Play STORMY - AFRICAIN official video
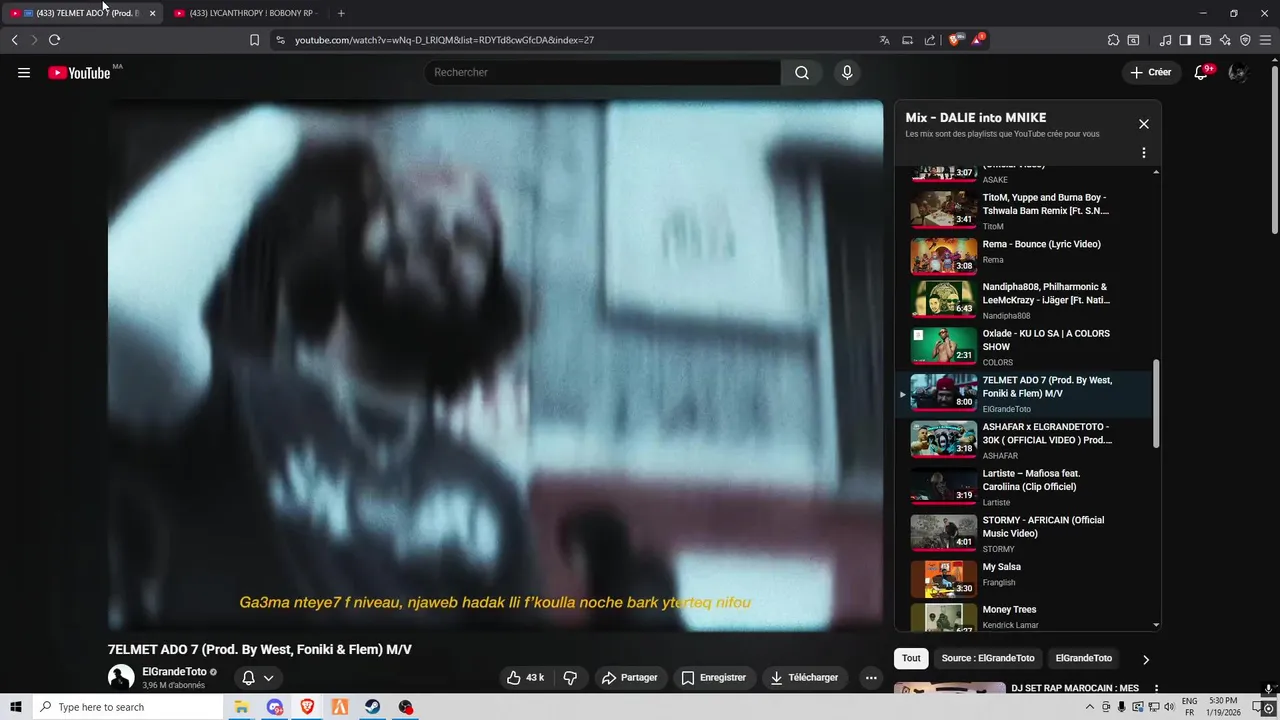1280x720 pixels. (1023, 534)
